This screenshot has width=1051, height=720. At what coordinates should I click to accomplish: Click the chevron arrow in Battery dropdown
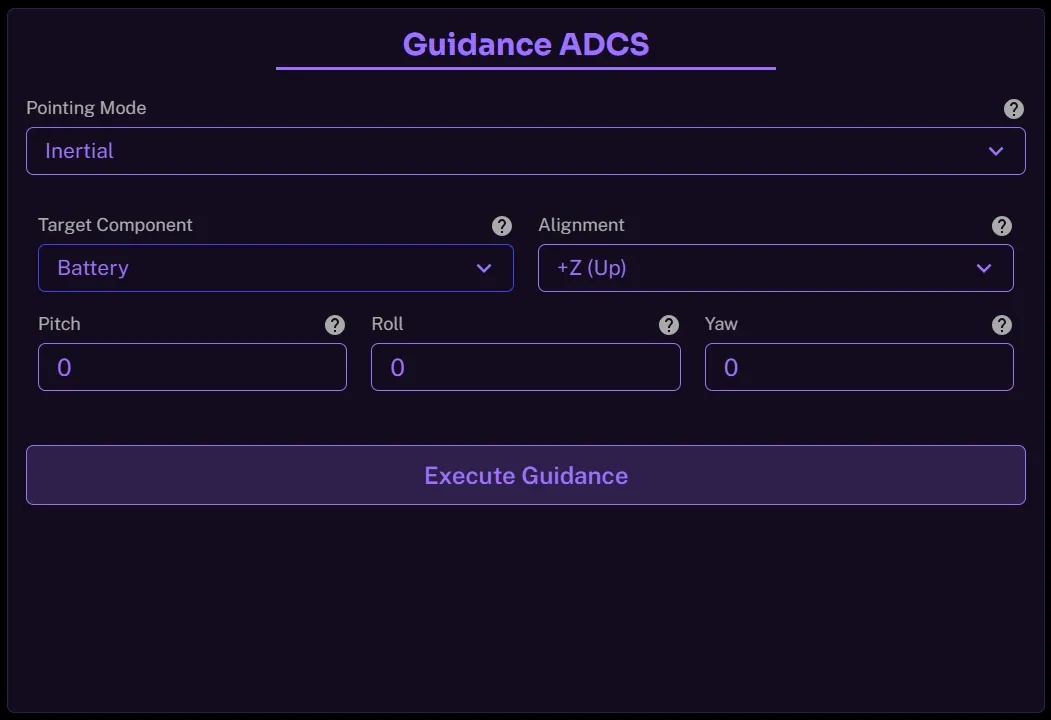(x=484, y=268)
